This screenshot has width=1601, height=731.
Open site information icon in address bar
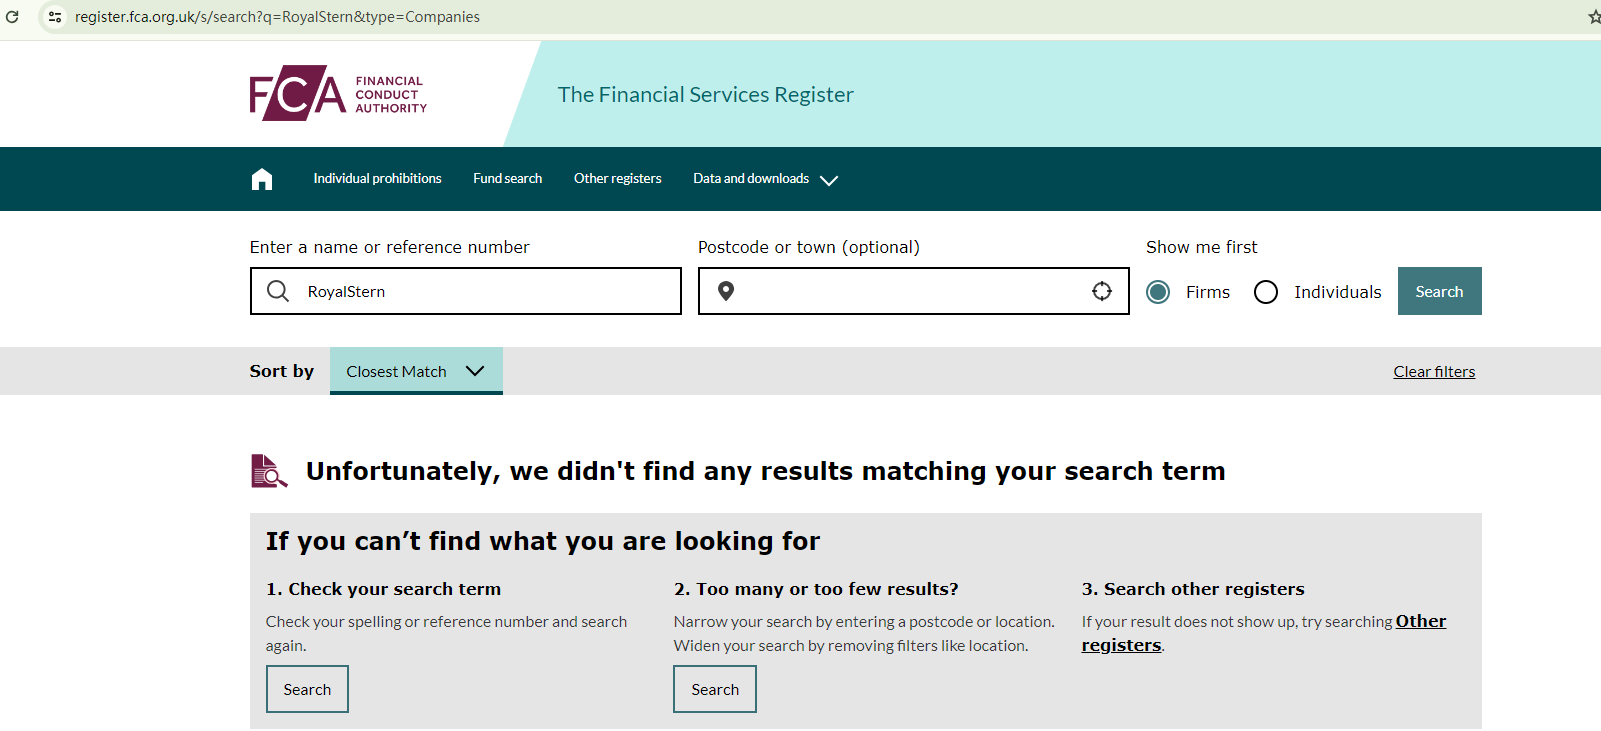[x=55, y=17]
